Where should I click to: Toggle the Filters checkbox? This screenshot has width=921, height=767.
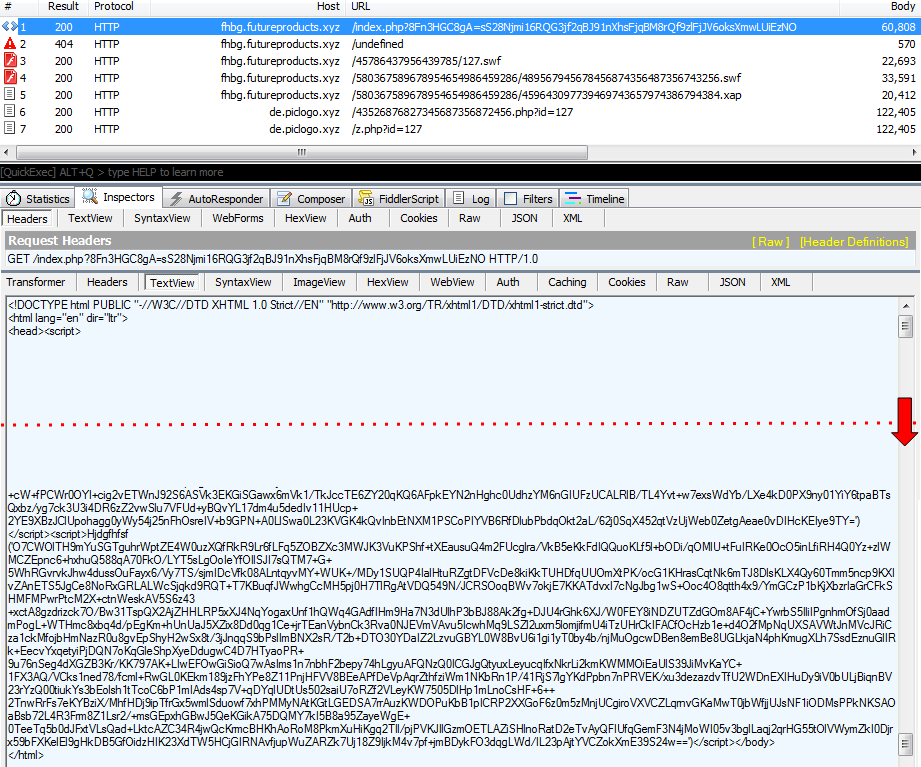510,199
